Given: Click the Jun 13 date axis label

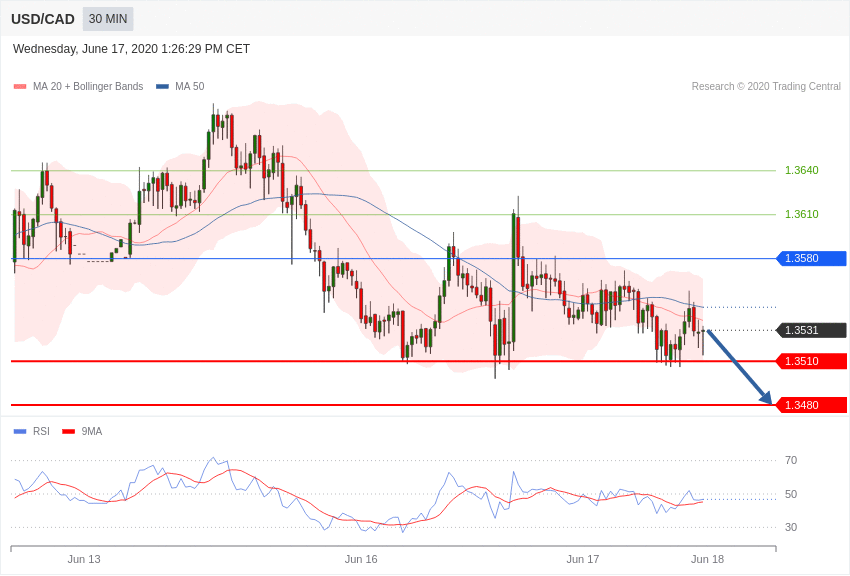Looking at the screenshot, I should (84, 559).
